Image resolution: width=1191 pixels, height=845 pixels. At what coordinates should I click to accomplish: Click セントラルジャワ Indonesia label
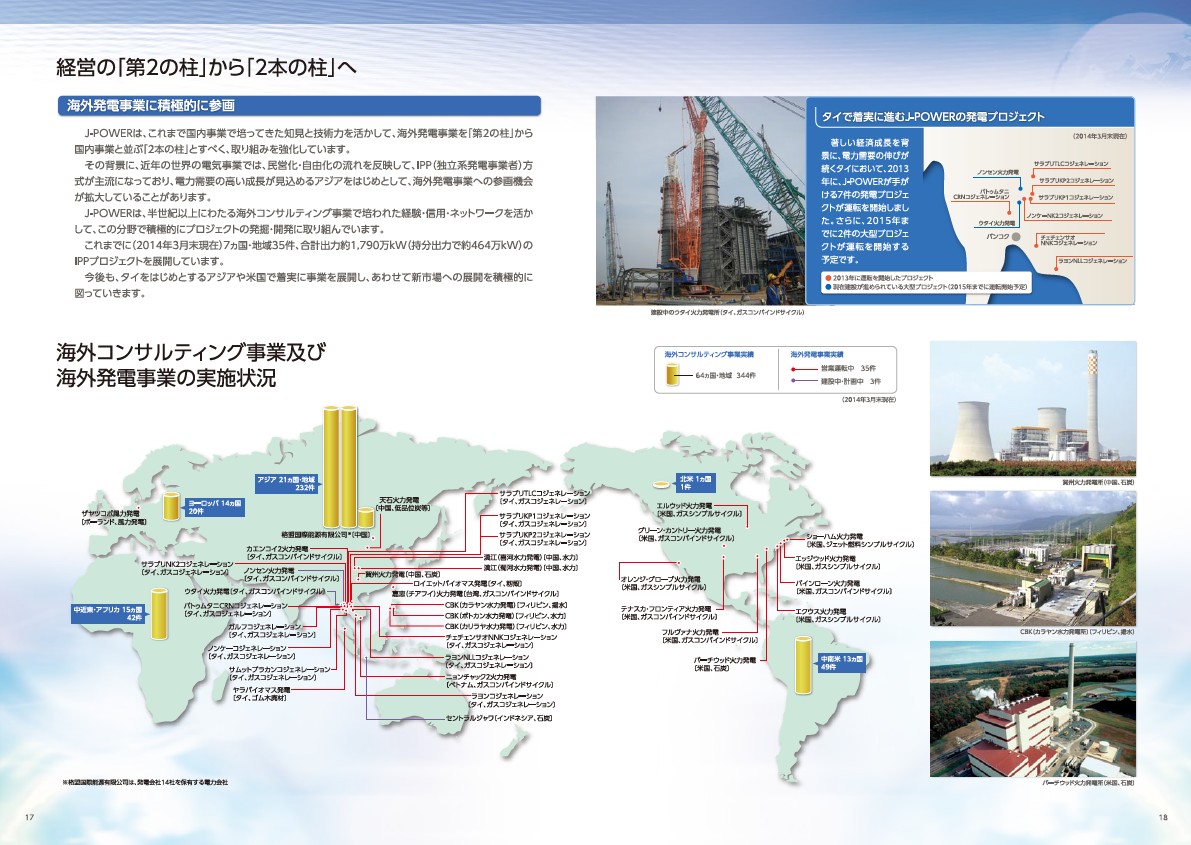tap(498, 718)
